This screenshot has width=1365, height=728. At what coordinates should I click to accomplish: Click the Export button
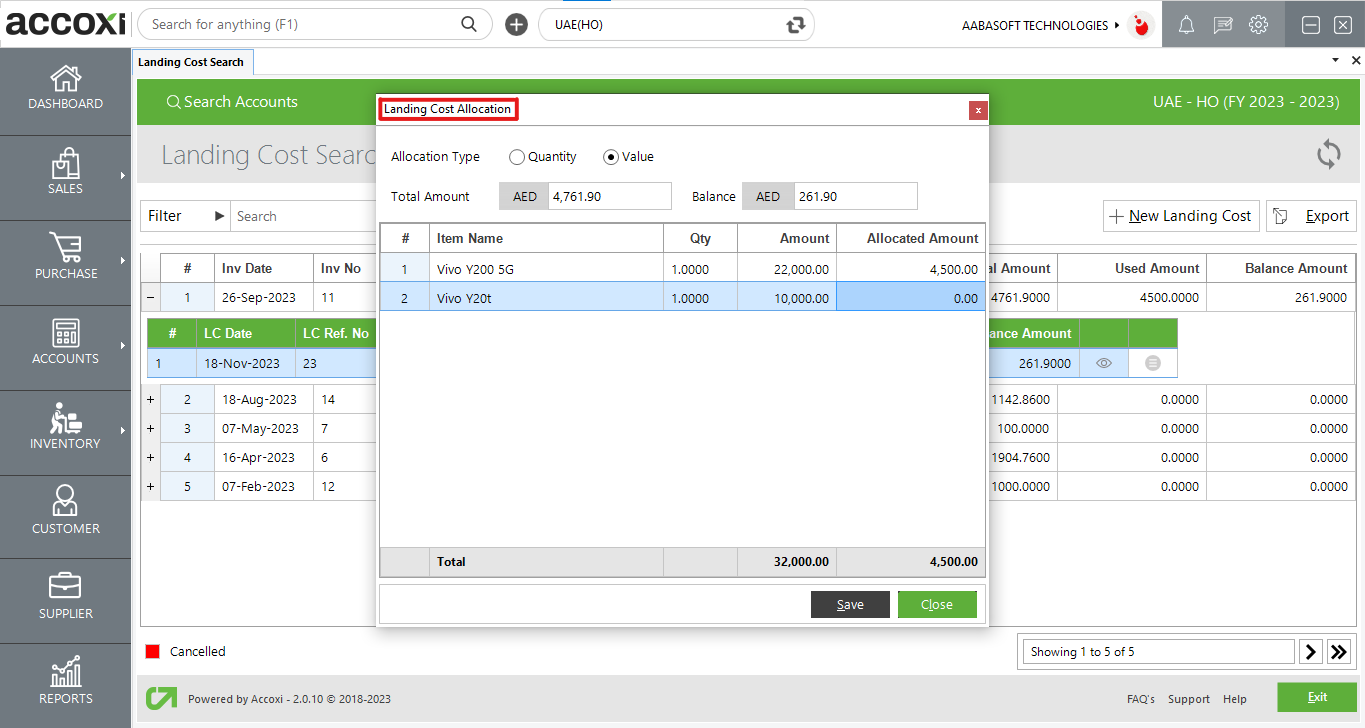pos(1311,216)
